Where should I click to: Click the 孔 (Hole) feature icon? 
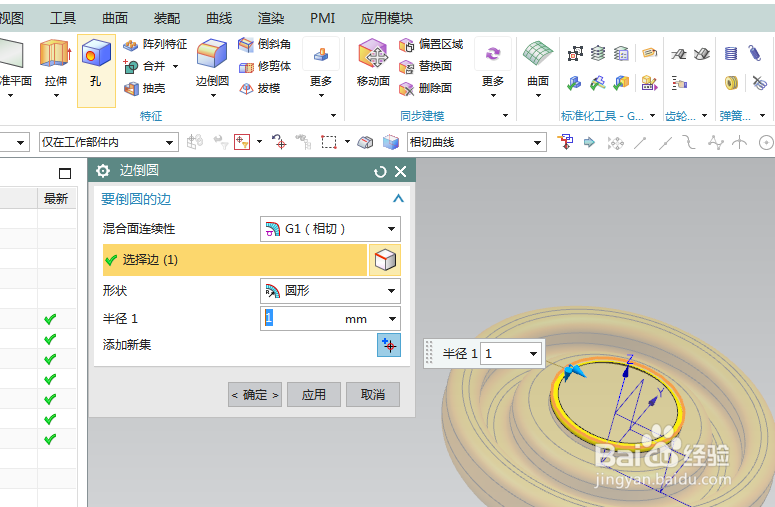tap(96, 53)
